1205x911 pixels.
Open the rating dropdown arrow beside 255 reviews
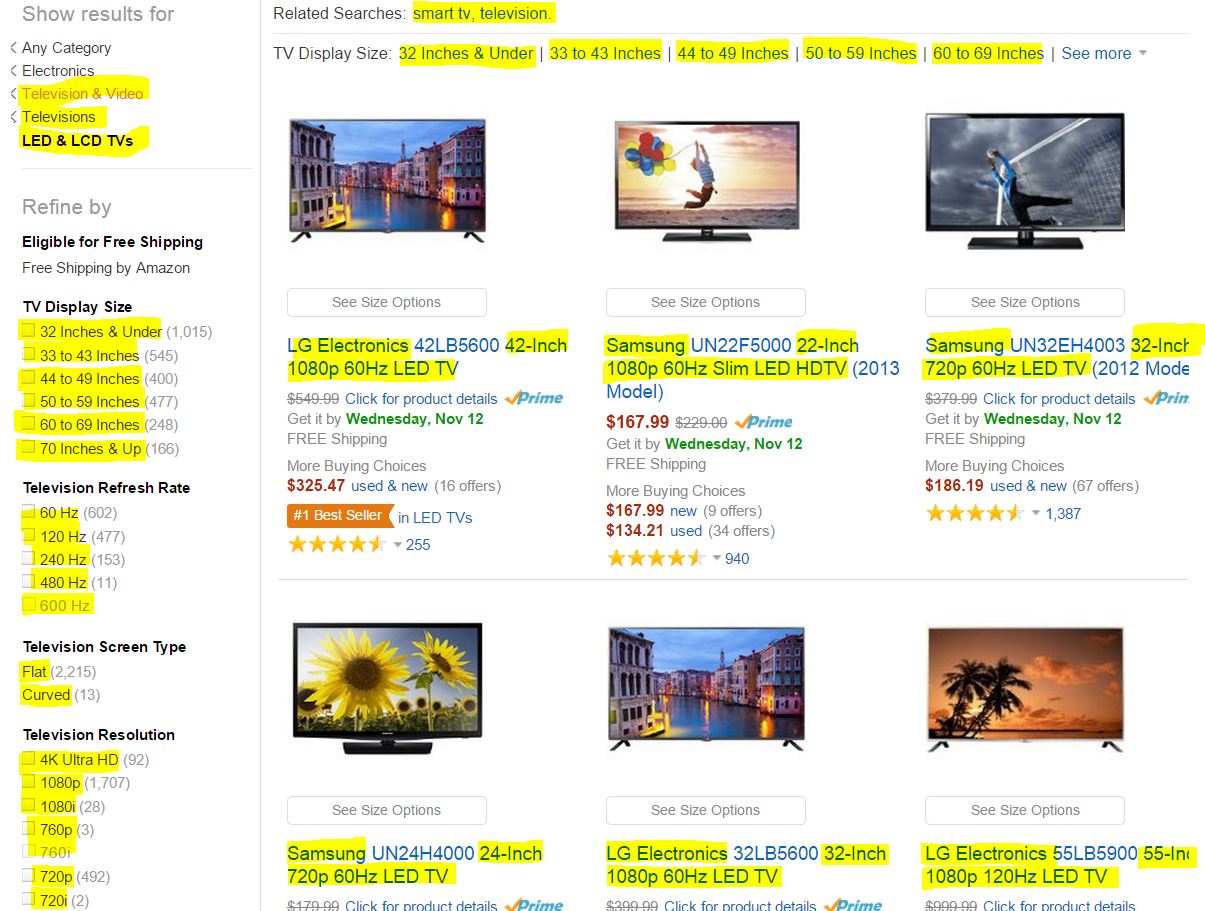(397, 545)
